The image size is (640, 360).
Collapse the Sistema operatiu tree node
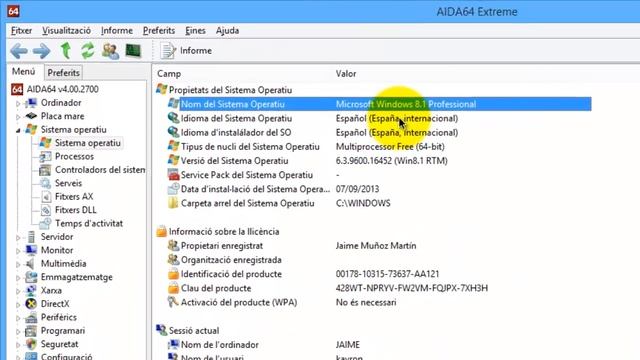click(18, 131)
